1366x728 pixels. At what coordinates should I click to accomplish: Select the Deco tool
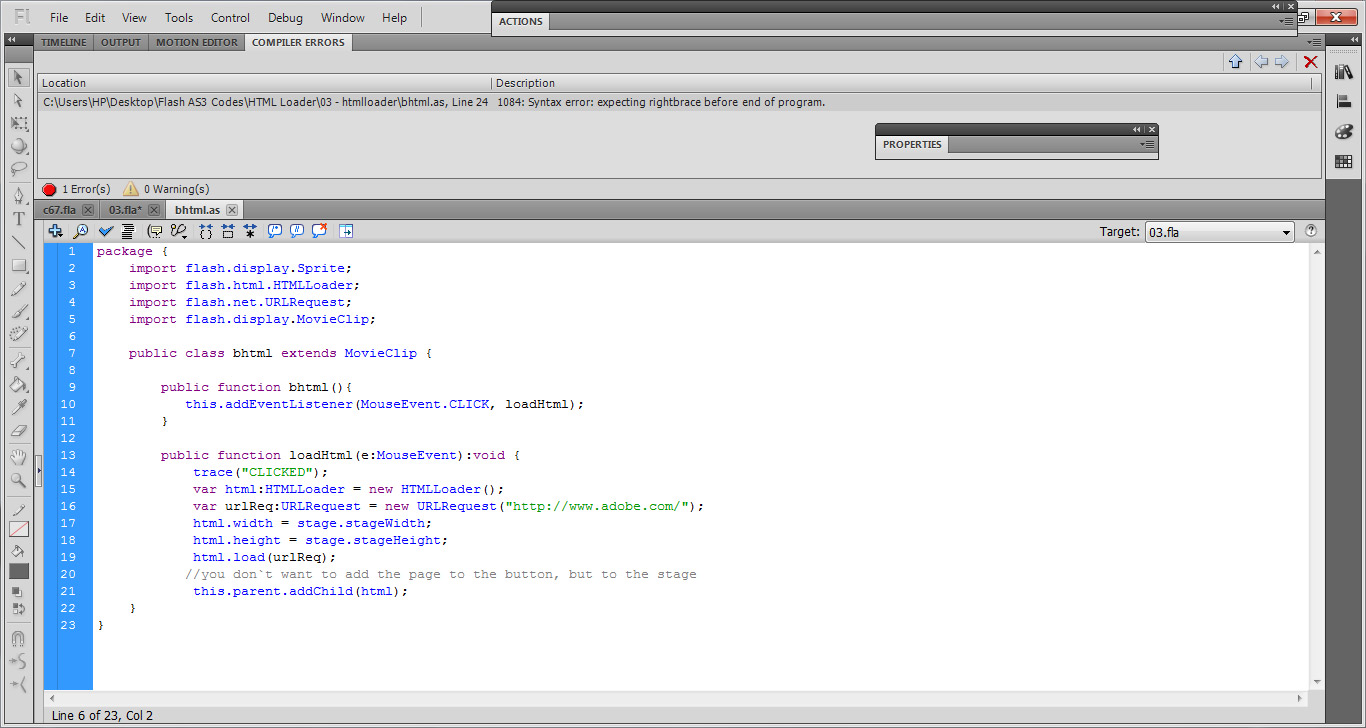tap(18, 335)
